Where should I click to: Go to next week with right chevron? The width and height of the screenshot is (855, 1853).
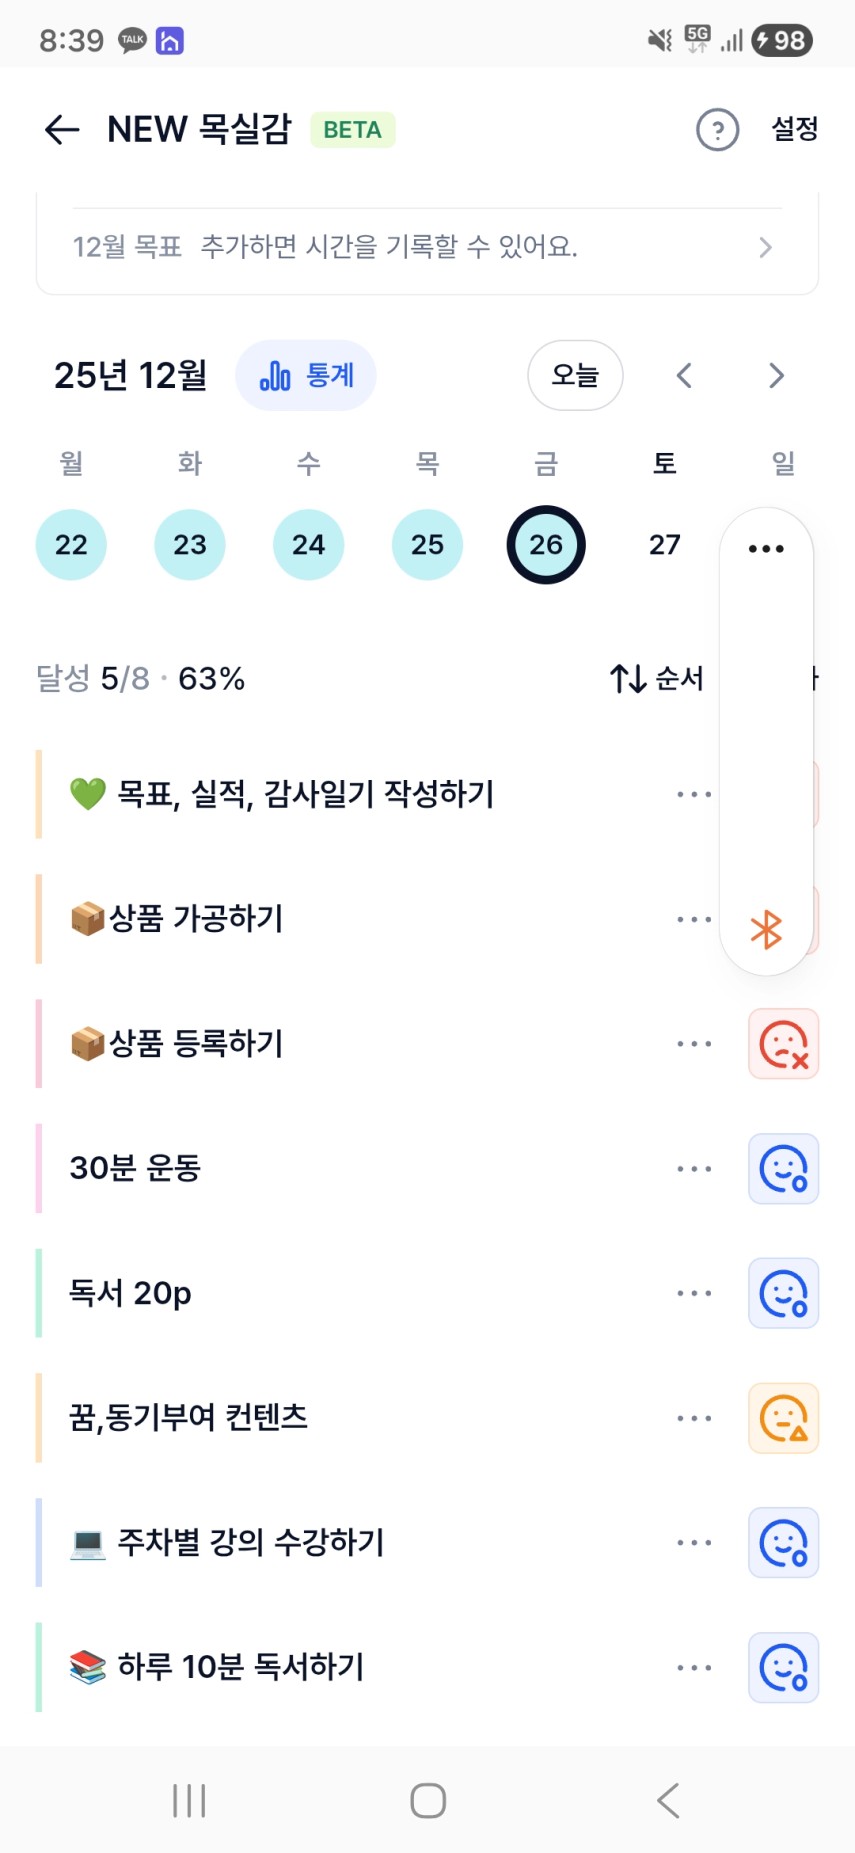coord(776,376)
